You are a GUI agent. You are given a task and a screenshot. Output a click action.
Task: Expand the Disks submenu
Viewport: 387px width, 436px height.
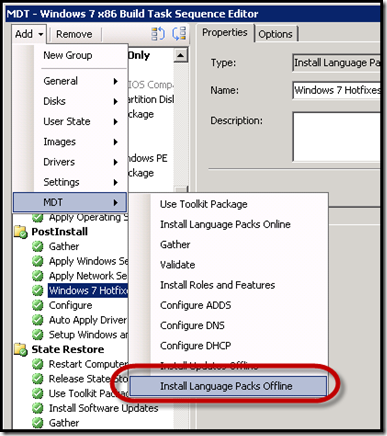(x=81, y=101)
